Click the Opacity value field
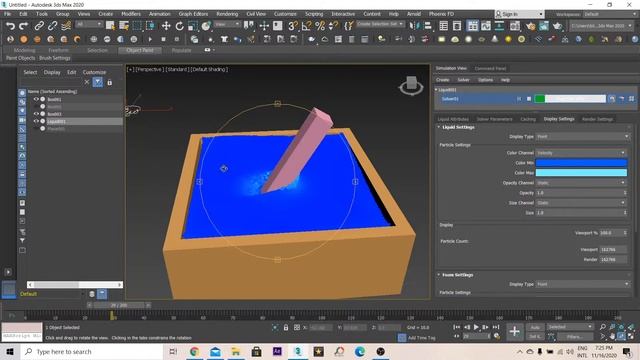The image size is (640, 360). pos(581,193)
